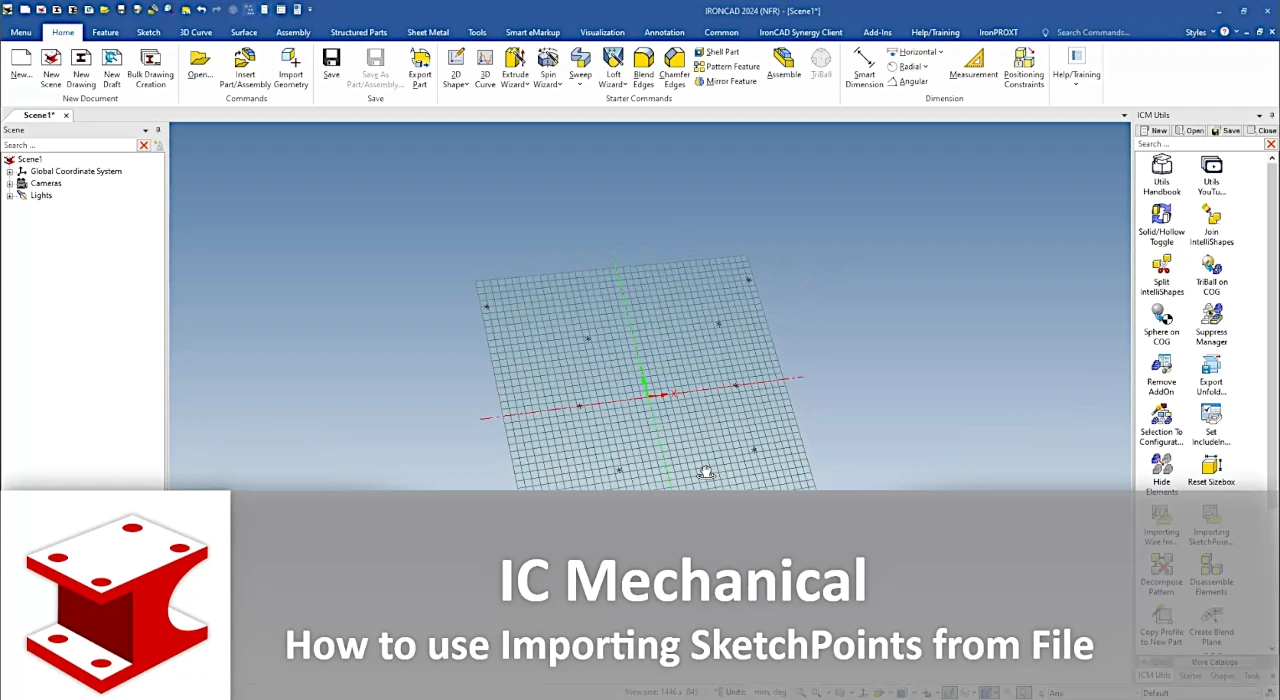Viewport: 1280px width, 700px height.
Task: Activate the TriBall tool
Action: click(x=821, y=64)
